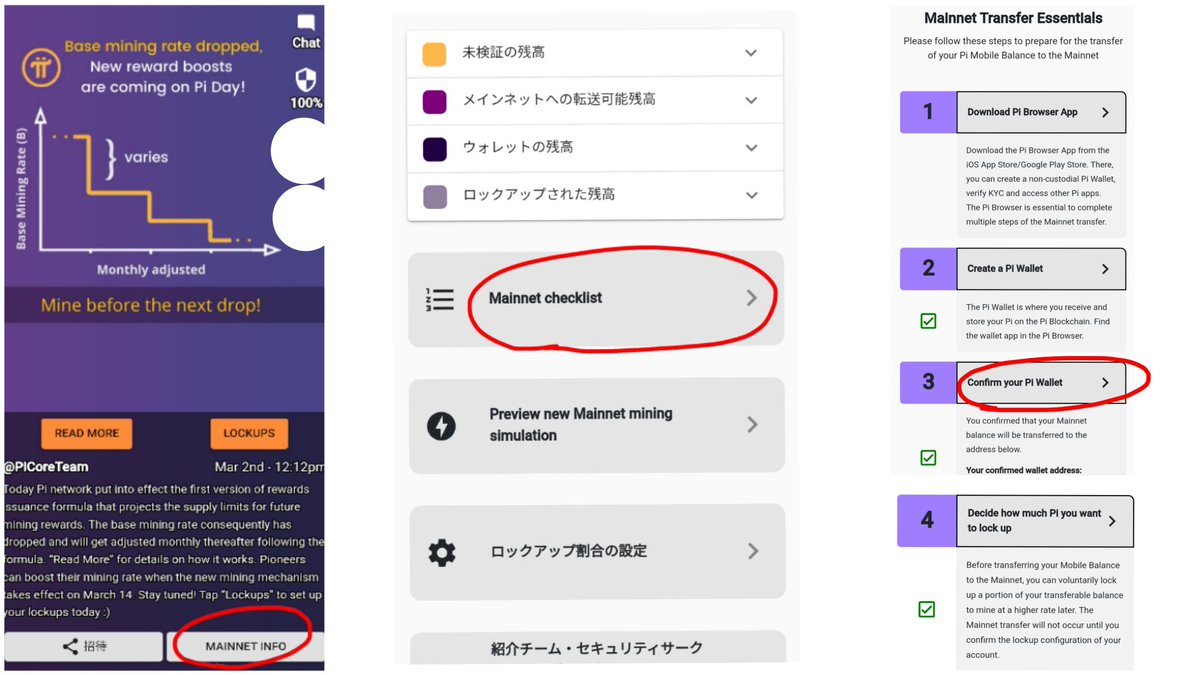Click chevron on Create a Pi Wallet
The height and width of the screenshot is (675, 1200).
[1105, 269]
